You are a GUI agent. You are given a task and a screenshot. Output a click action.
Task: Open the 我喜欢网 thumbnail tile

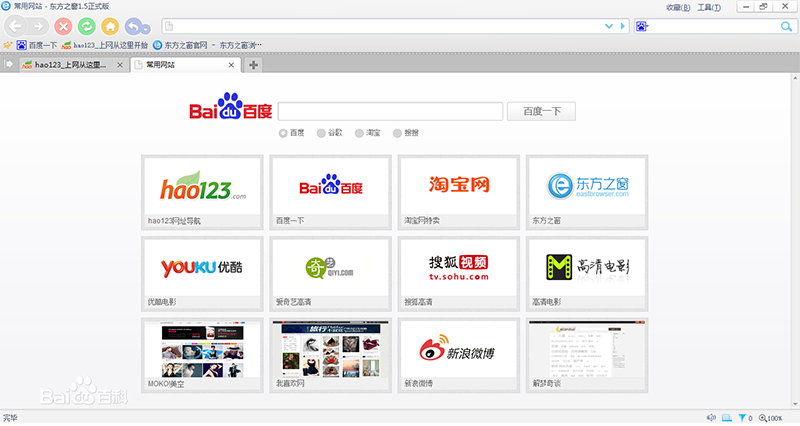pyautogui.click(x=331, y=355)
